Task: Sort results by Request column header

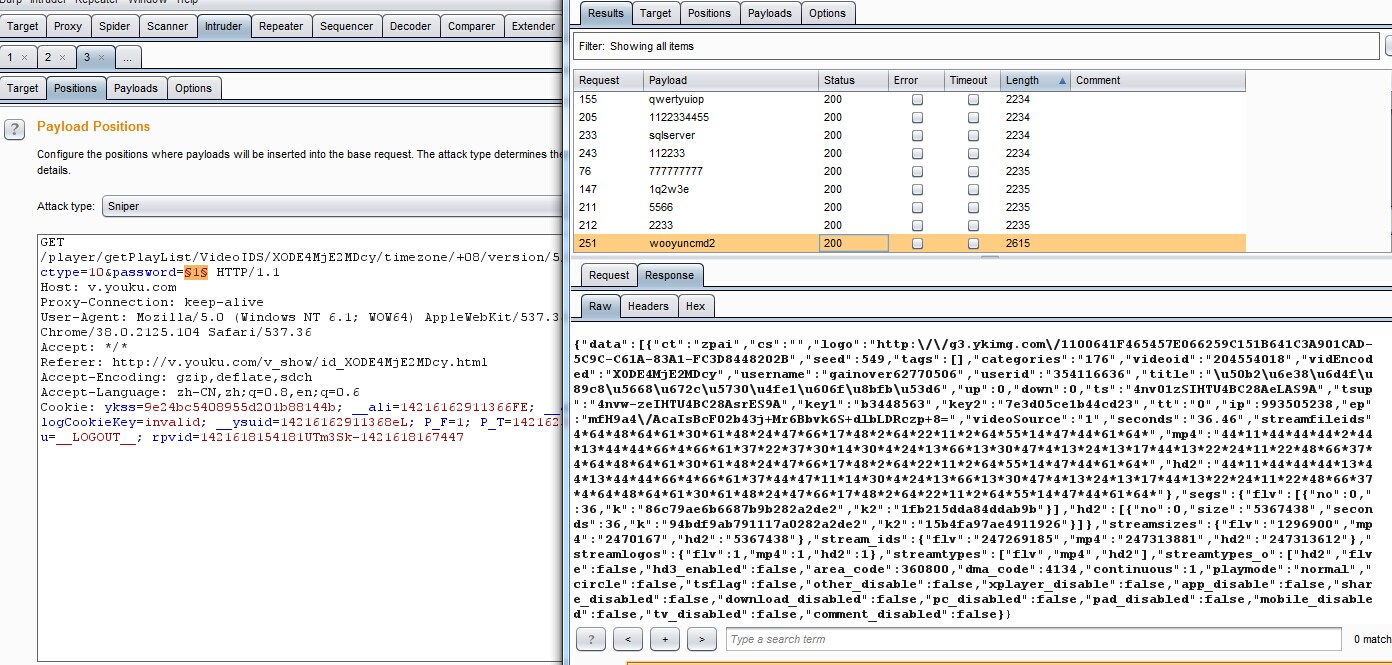Action: [x=609, y=80]
